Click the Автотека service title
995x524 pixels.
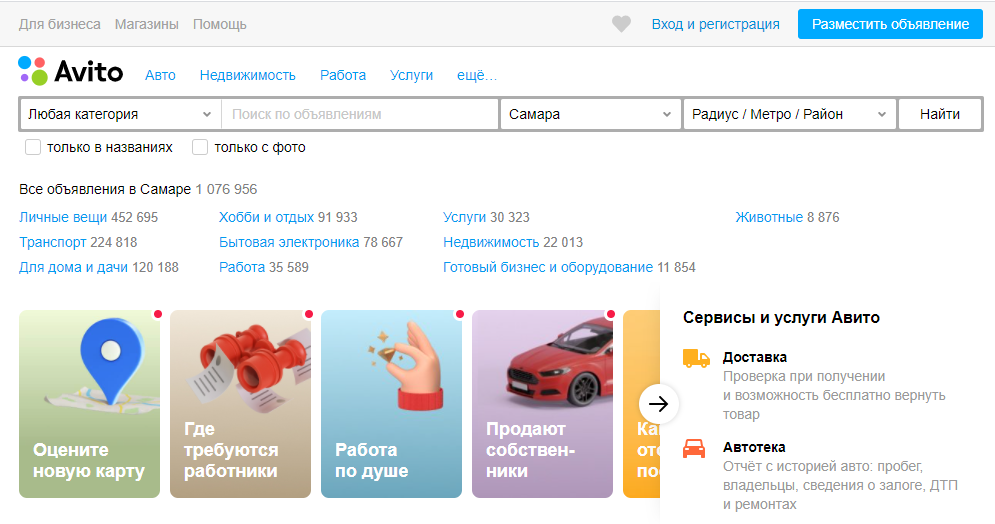[x=754, y=447]
